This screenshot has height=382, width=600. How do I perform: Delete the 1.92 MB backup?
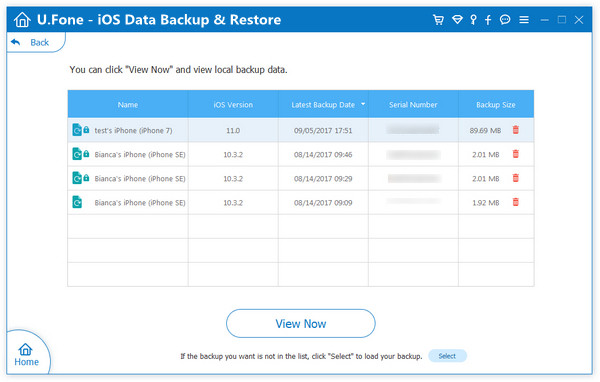[515, 202]
